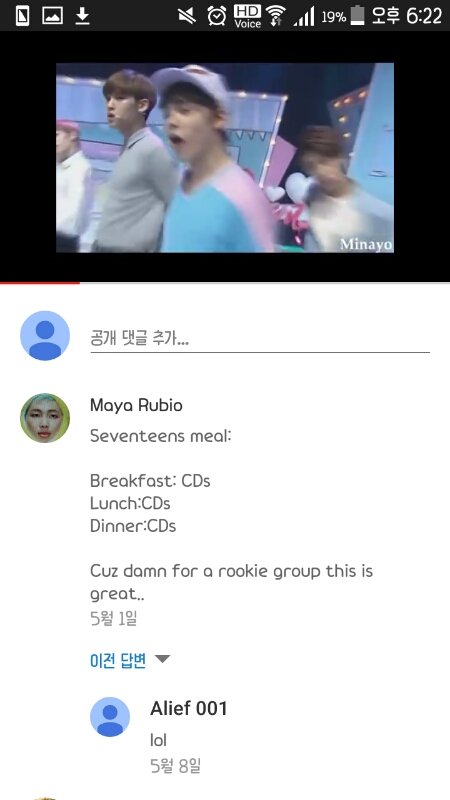Tap the alarm clock status icon
Screen dimensions: 450x800
click(217, 16)
